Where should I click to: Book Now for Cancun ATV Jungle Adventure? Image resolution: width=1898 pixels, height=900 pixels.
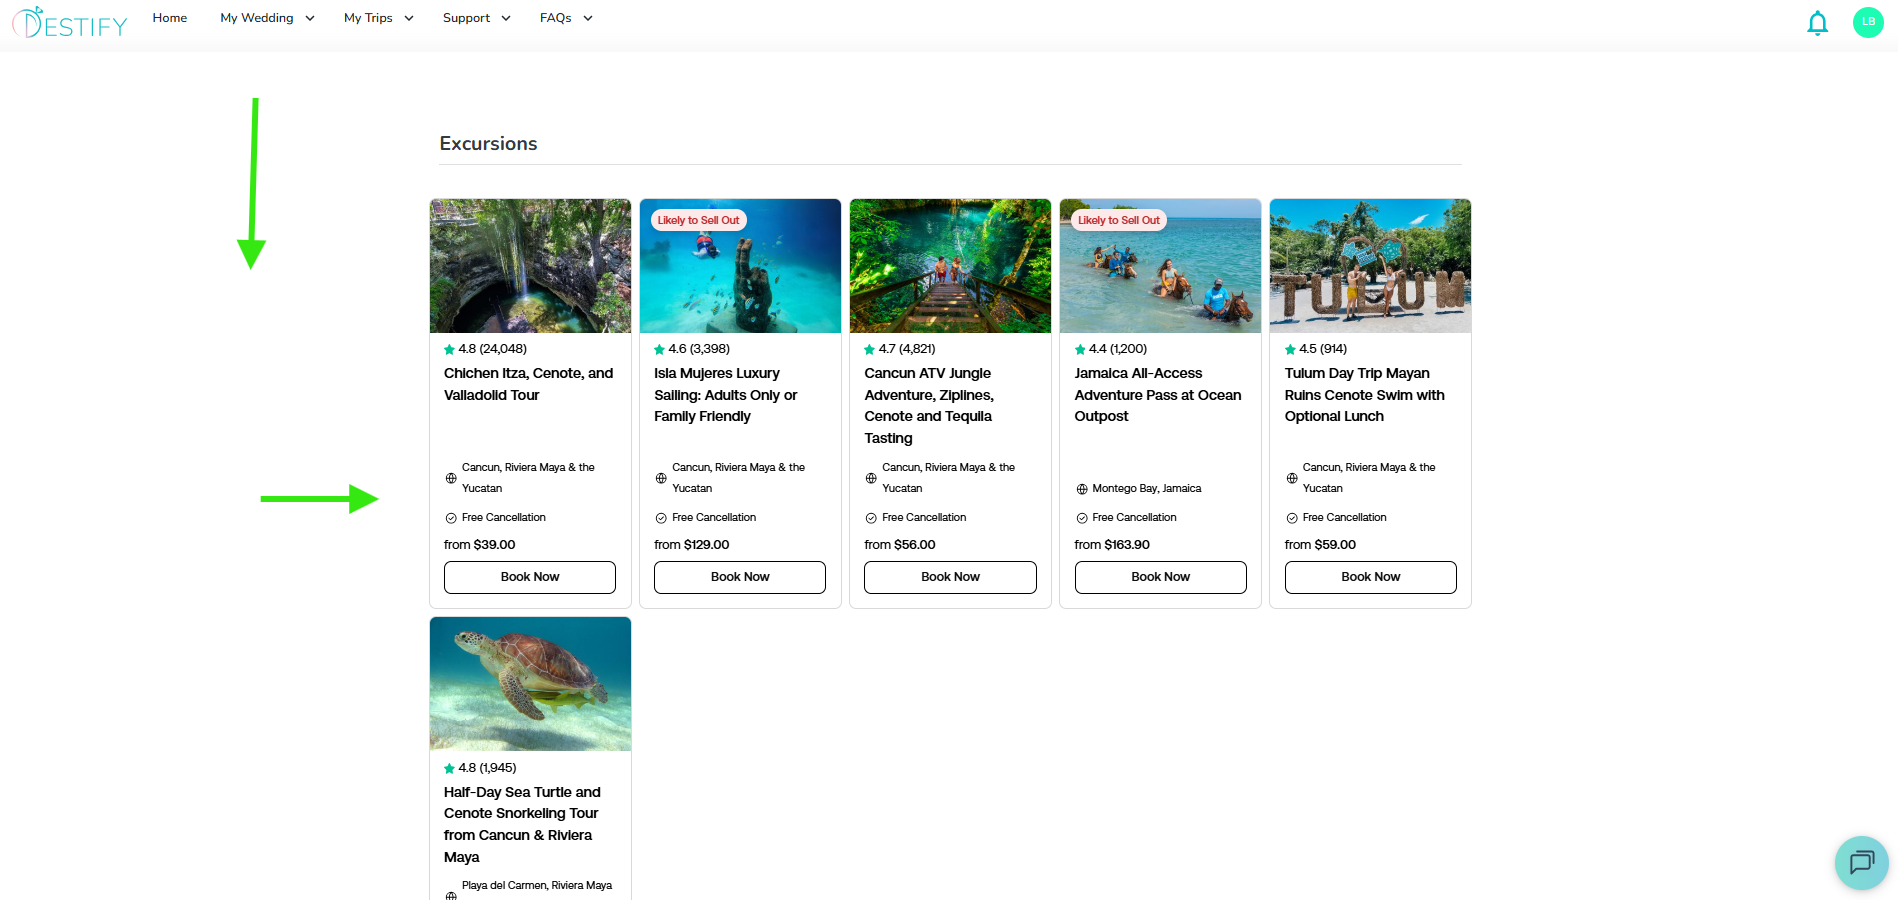pyautogui.click(x=950, y=577)
